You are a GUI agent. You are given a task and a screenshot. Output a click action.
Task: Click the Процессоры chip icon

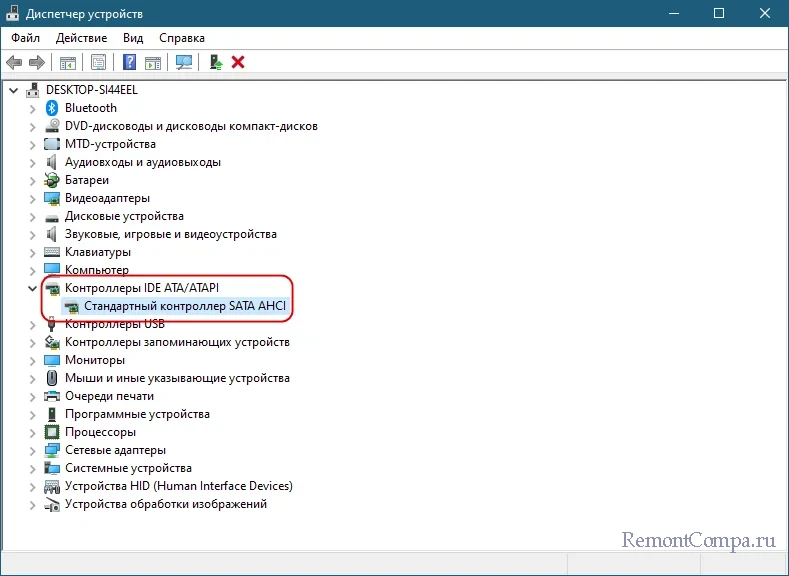(x=52, y=432)
